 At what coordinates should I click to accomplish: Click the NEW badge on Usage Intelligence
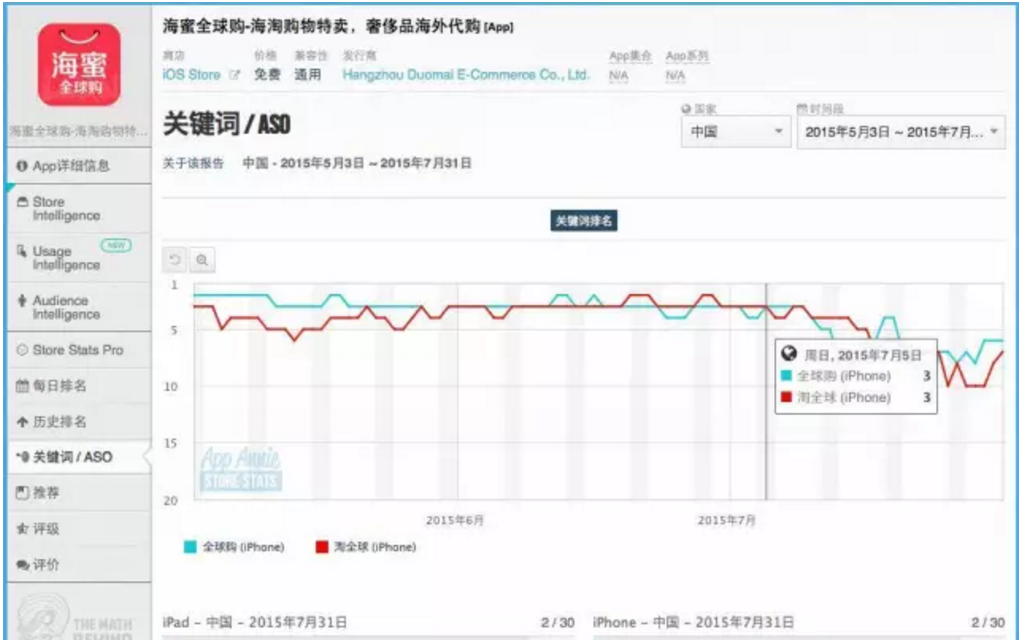[x=116, y=245]
